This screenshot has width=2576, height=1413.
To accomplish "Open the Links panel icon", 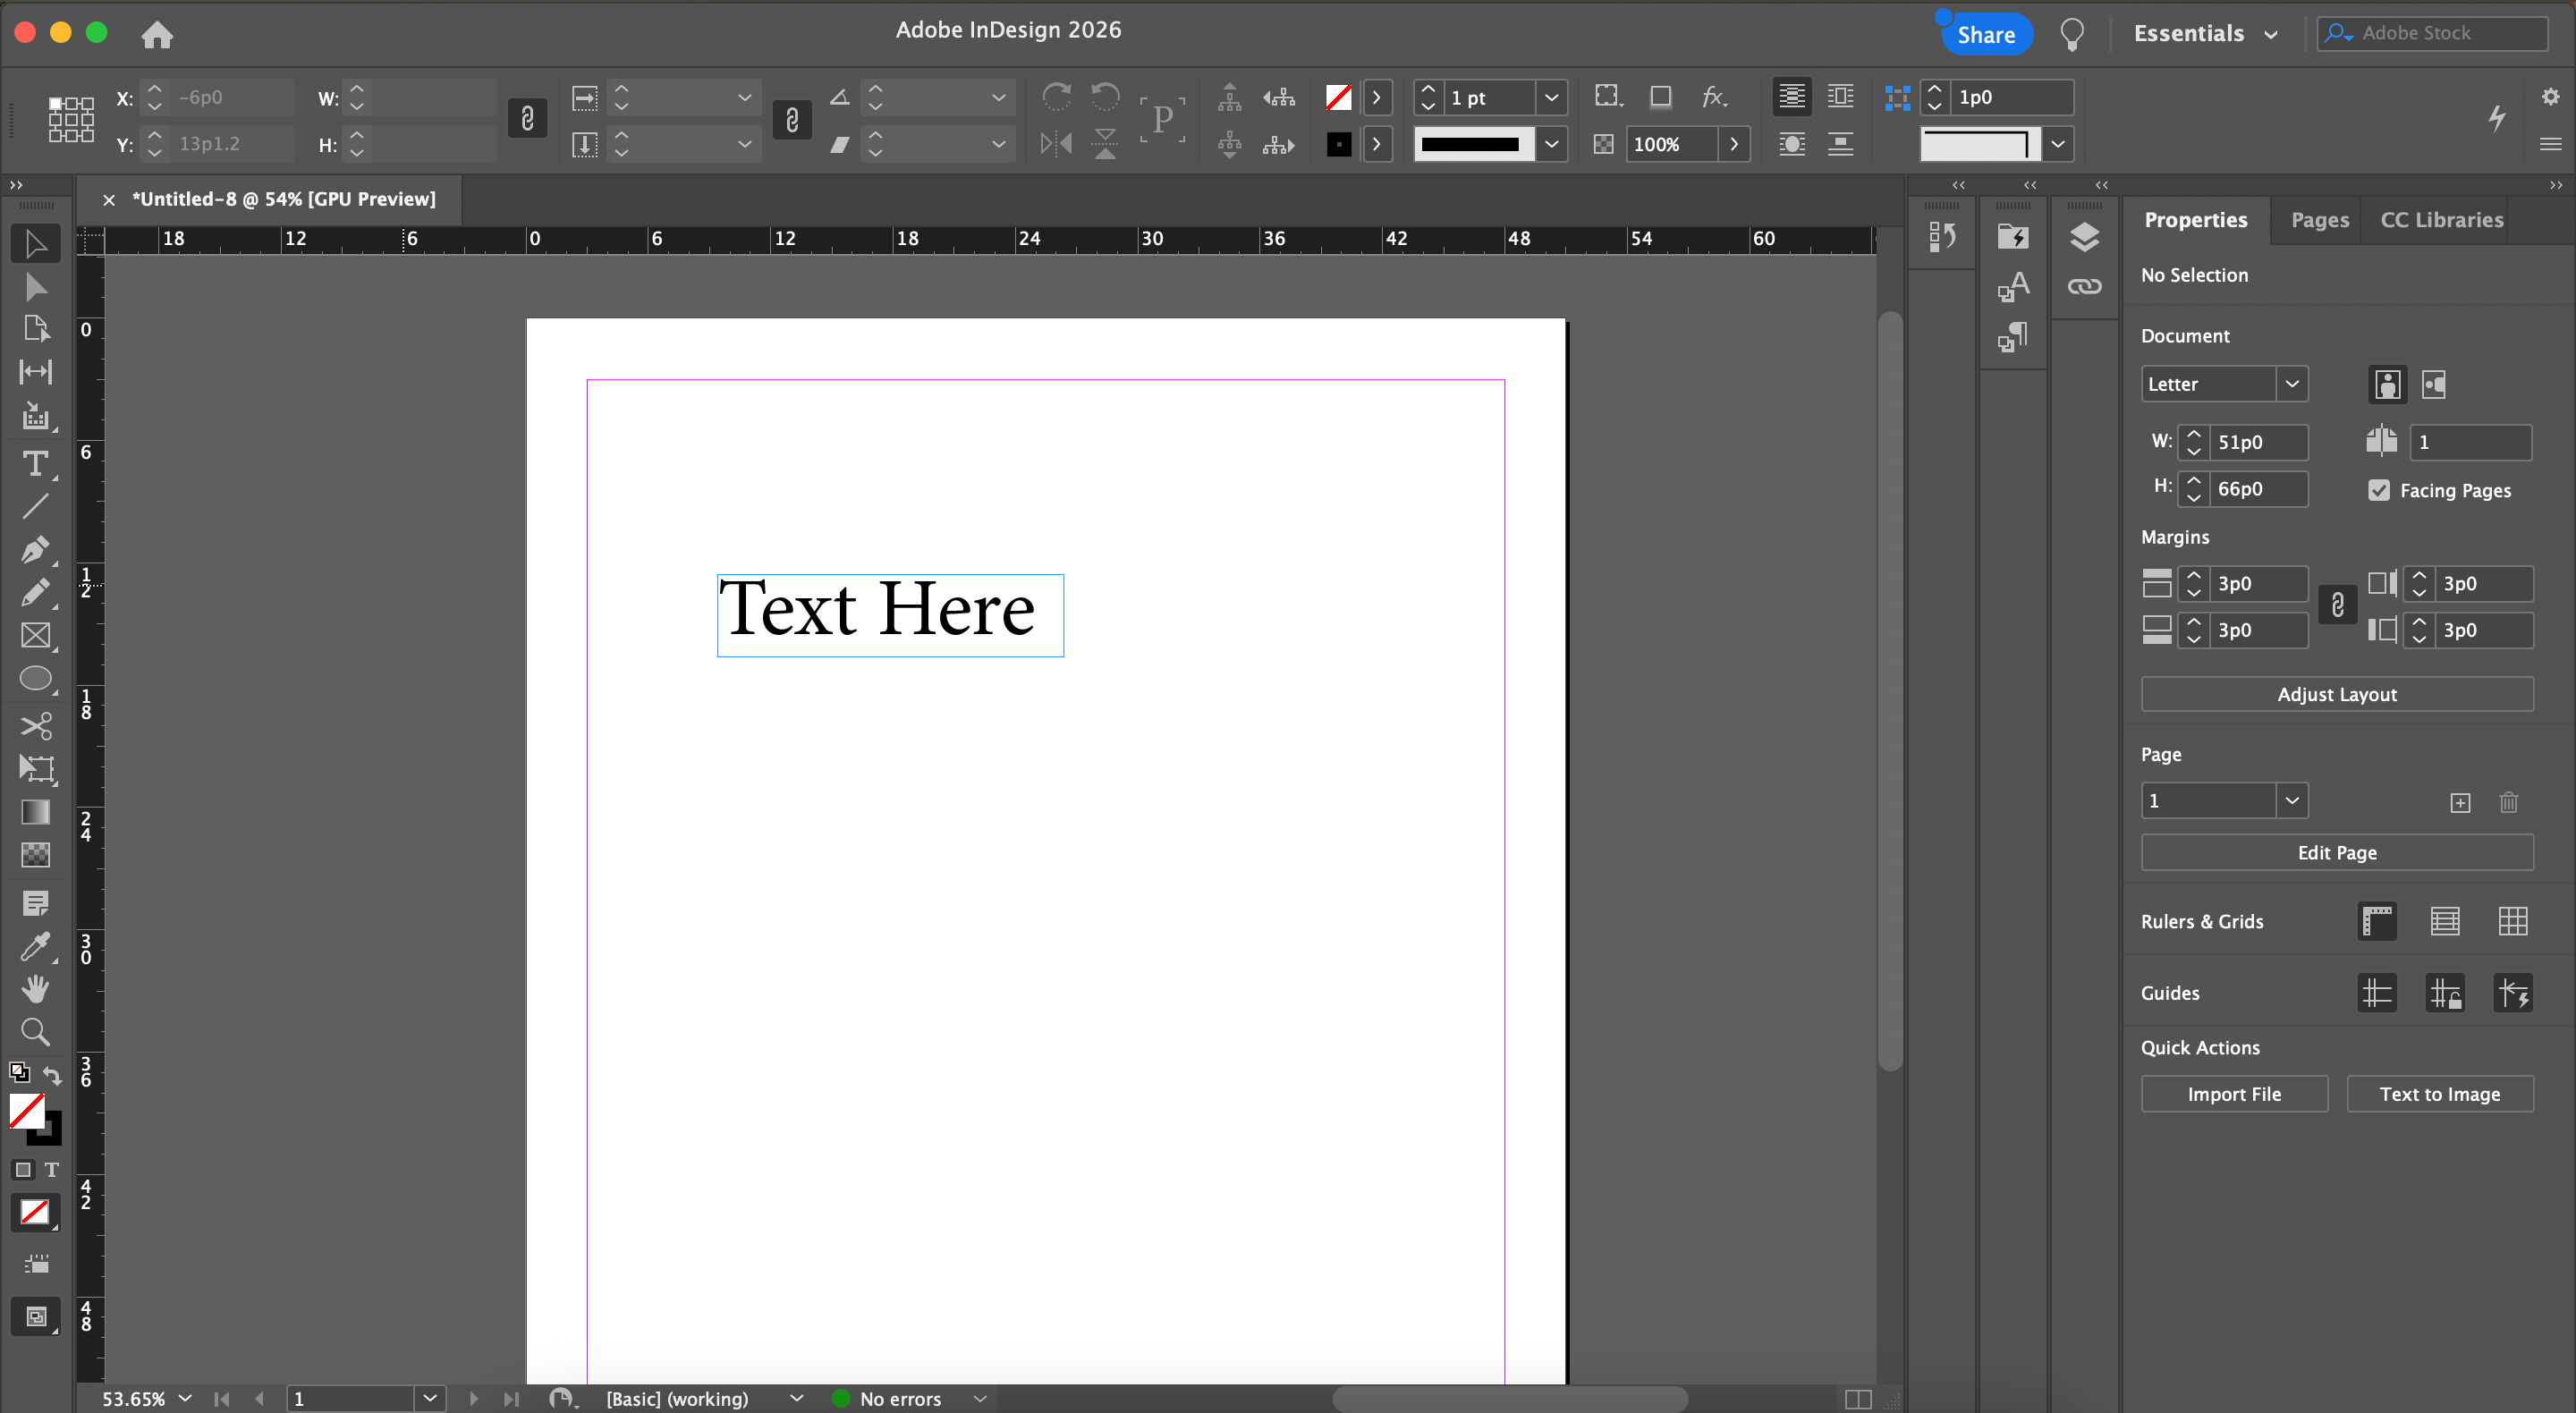I will (x=2084, y=287).
